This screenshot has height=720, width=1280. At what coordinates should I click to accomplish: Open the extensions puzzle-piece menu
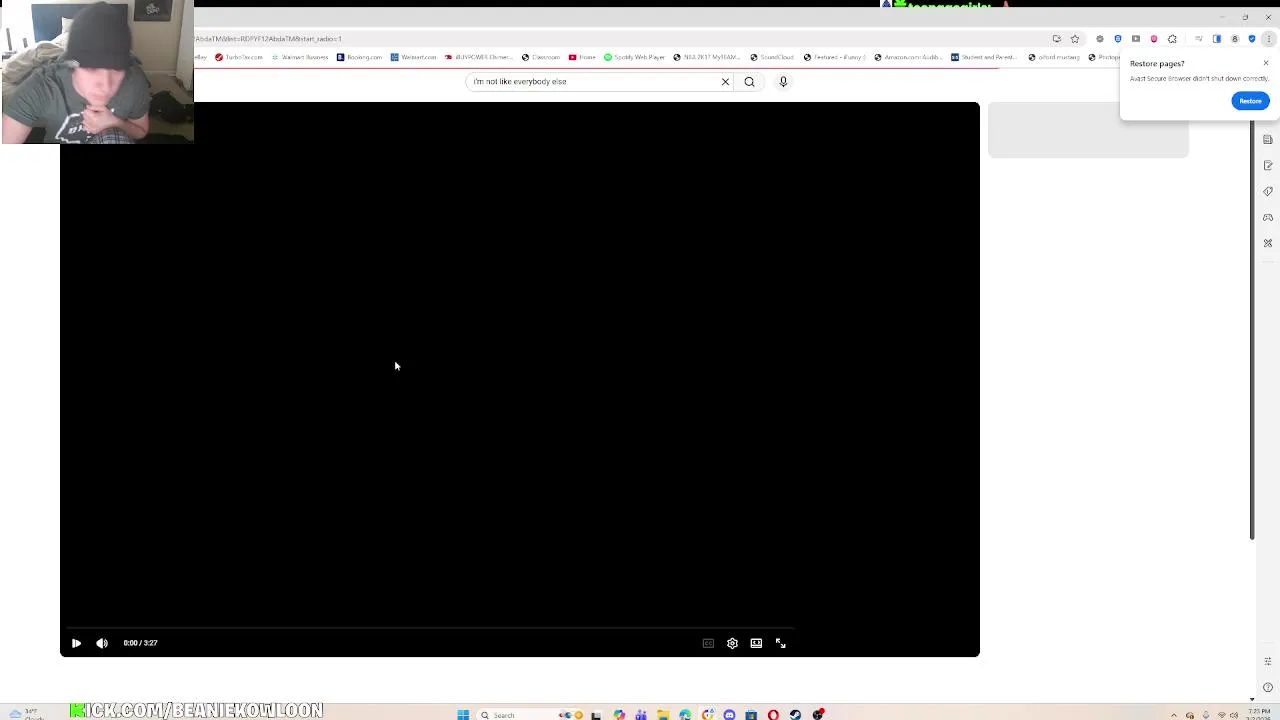(1172, 39)
